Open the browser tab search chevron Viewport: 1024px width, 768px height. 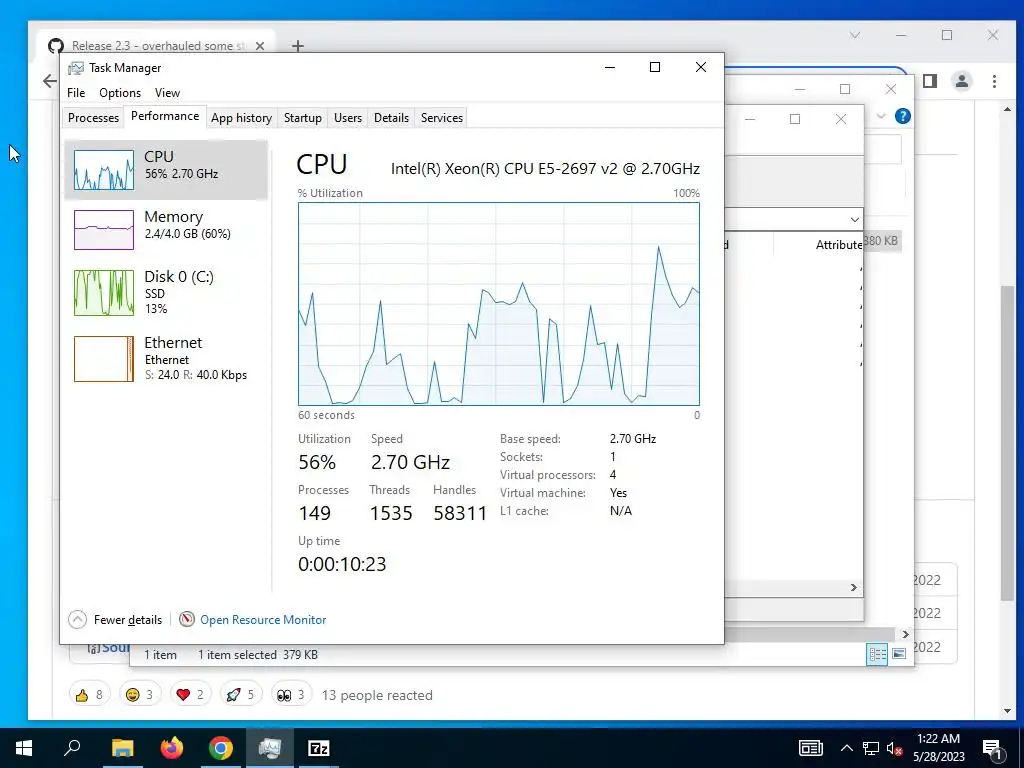[x=855, y=35]
